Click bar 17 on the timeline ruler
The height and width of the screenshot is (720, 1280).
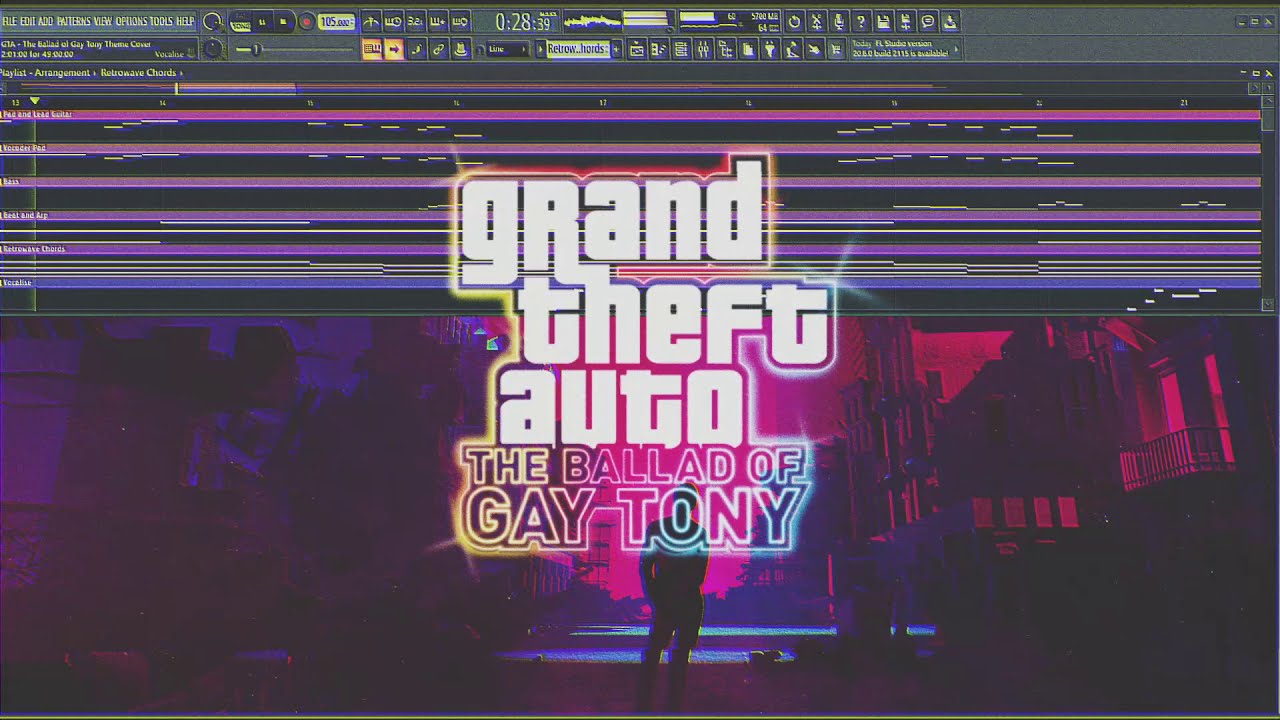pos(603,103)
